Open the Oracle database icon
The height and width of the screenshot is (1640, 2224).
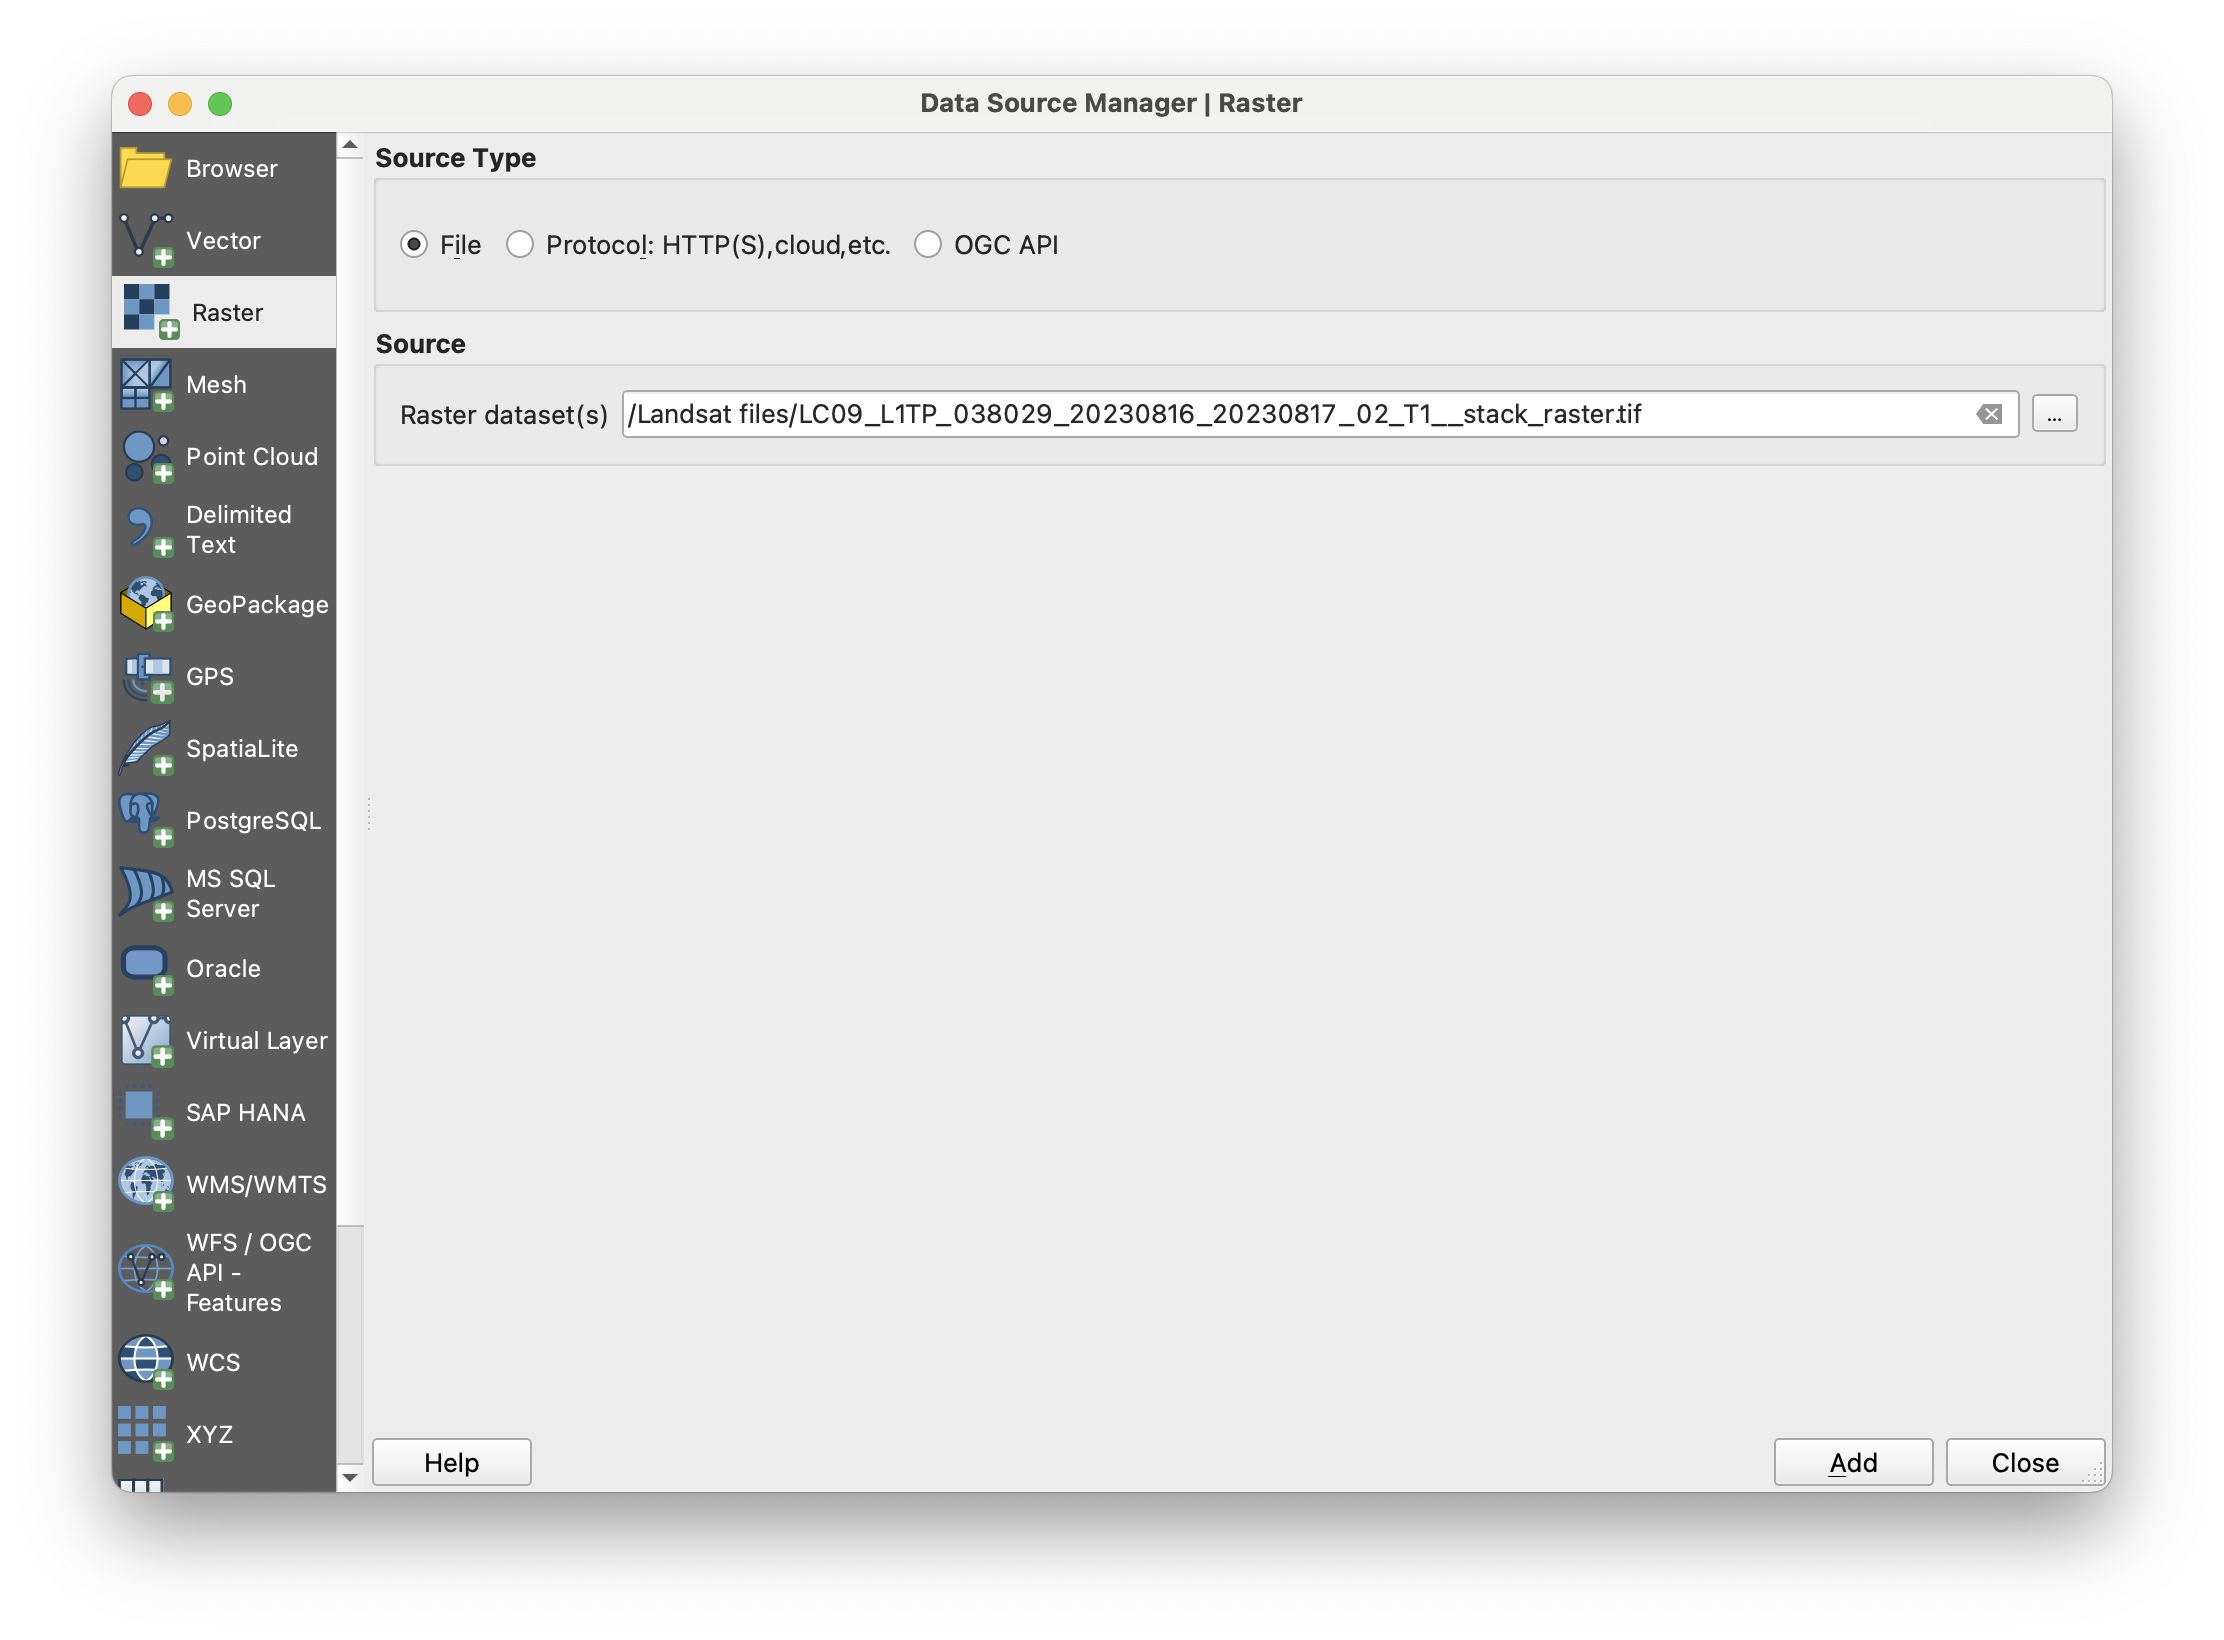tap(146, 968)
